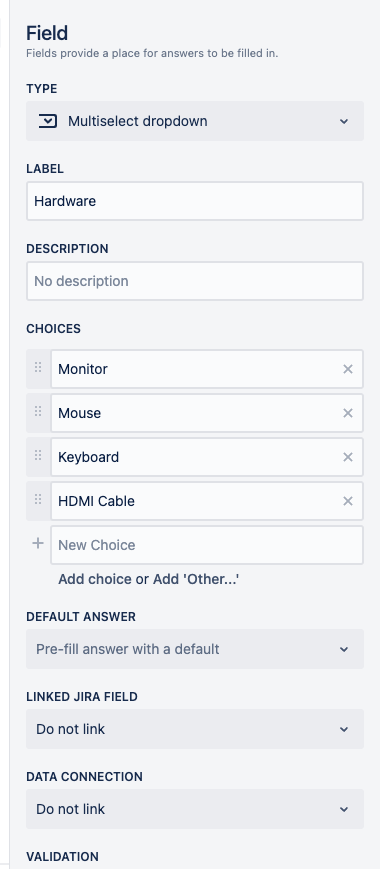
Task: Delete the Mouse choice using its X
Action: 348,413
